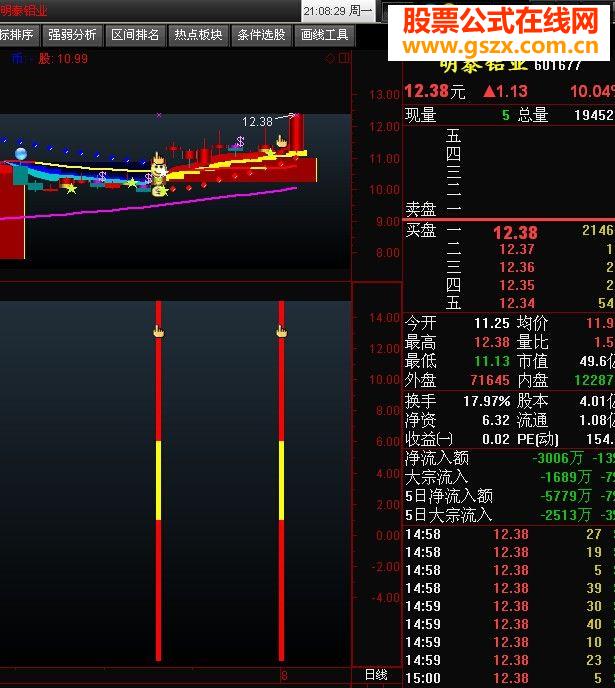The image size is (615, 688).
Task: Click the buy-five price 12.34
Action: tap(517, 303)
